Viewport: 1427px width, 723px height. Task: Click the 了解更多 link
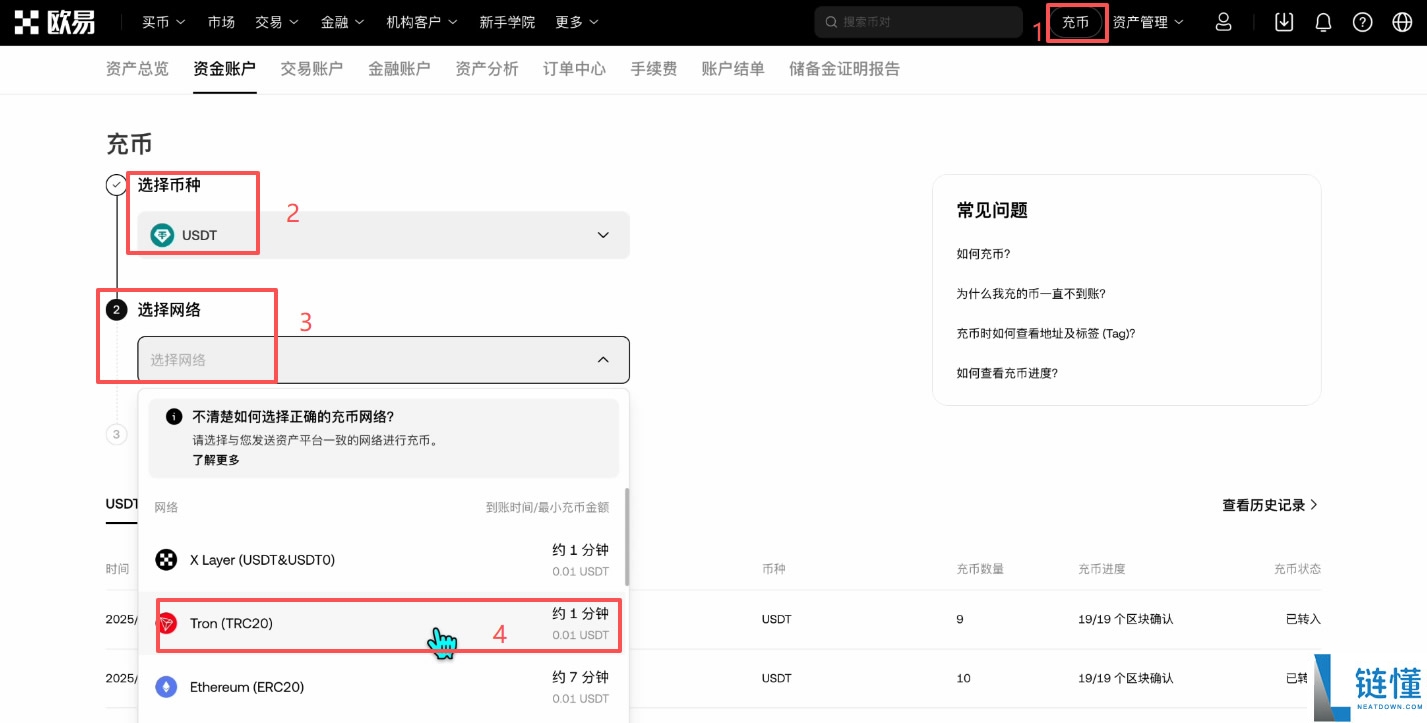[216, 460]
